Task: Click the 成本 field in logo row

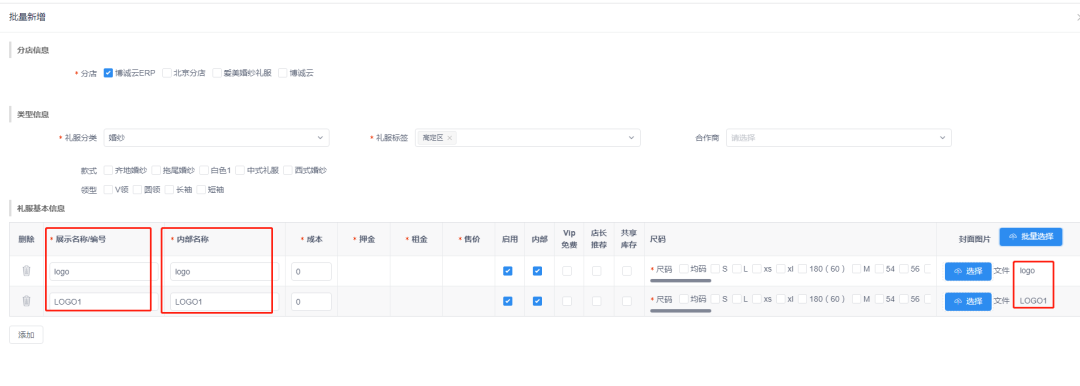Action: (x=311, y=272)
